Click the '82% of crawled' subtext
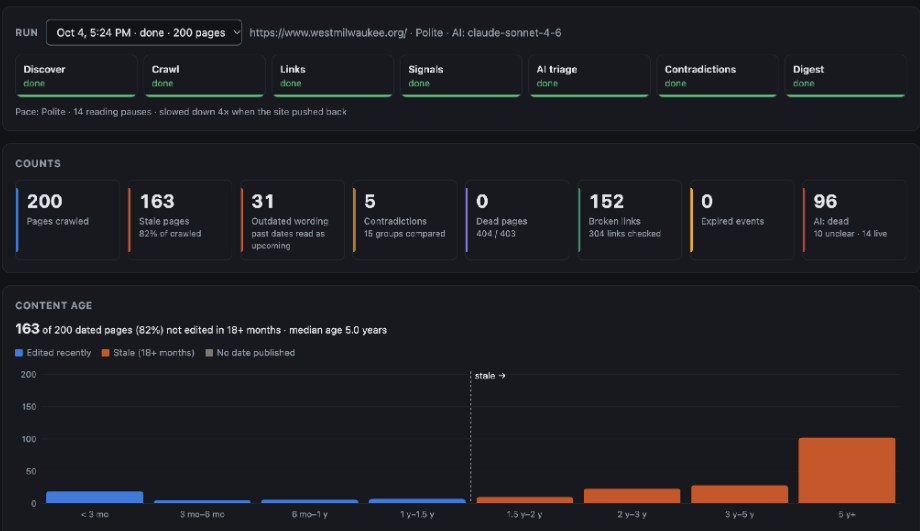The image size is (920, 531). tap(170, 234)
